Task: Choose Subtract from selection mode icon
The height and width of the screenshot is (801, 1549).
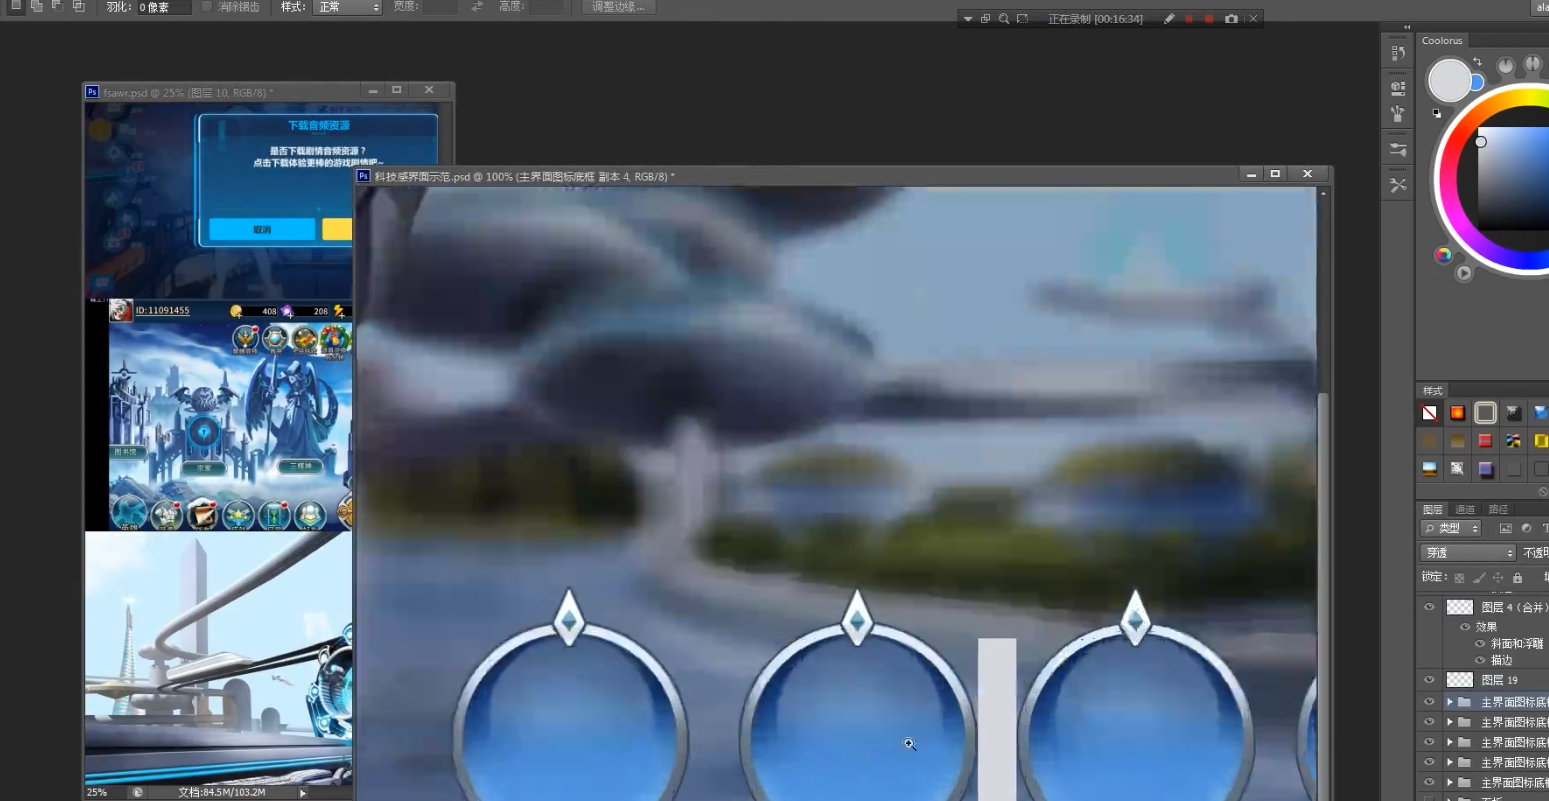Action: click(57, 6)
